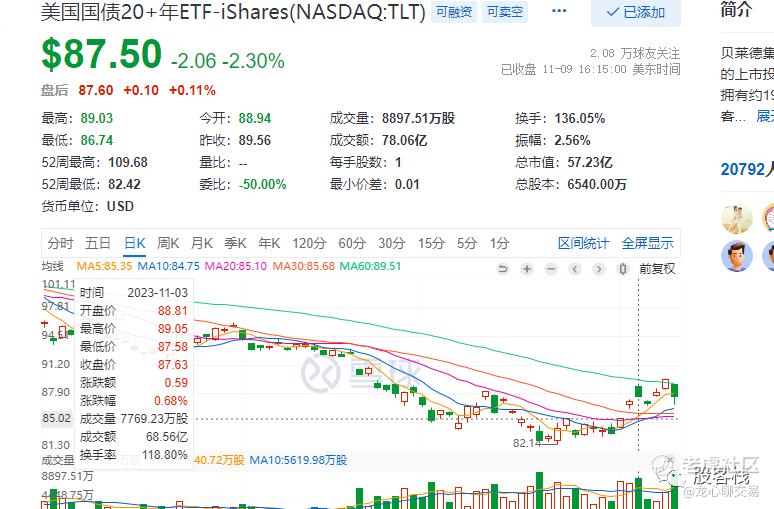Switch to the 15分 chart tab
The image size is (774, 509).
431,243
